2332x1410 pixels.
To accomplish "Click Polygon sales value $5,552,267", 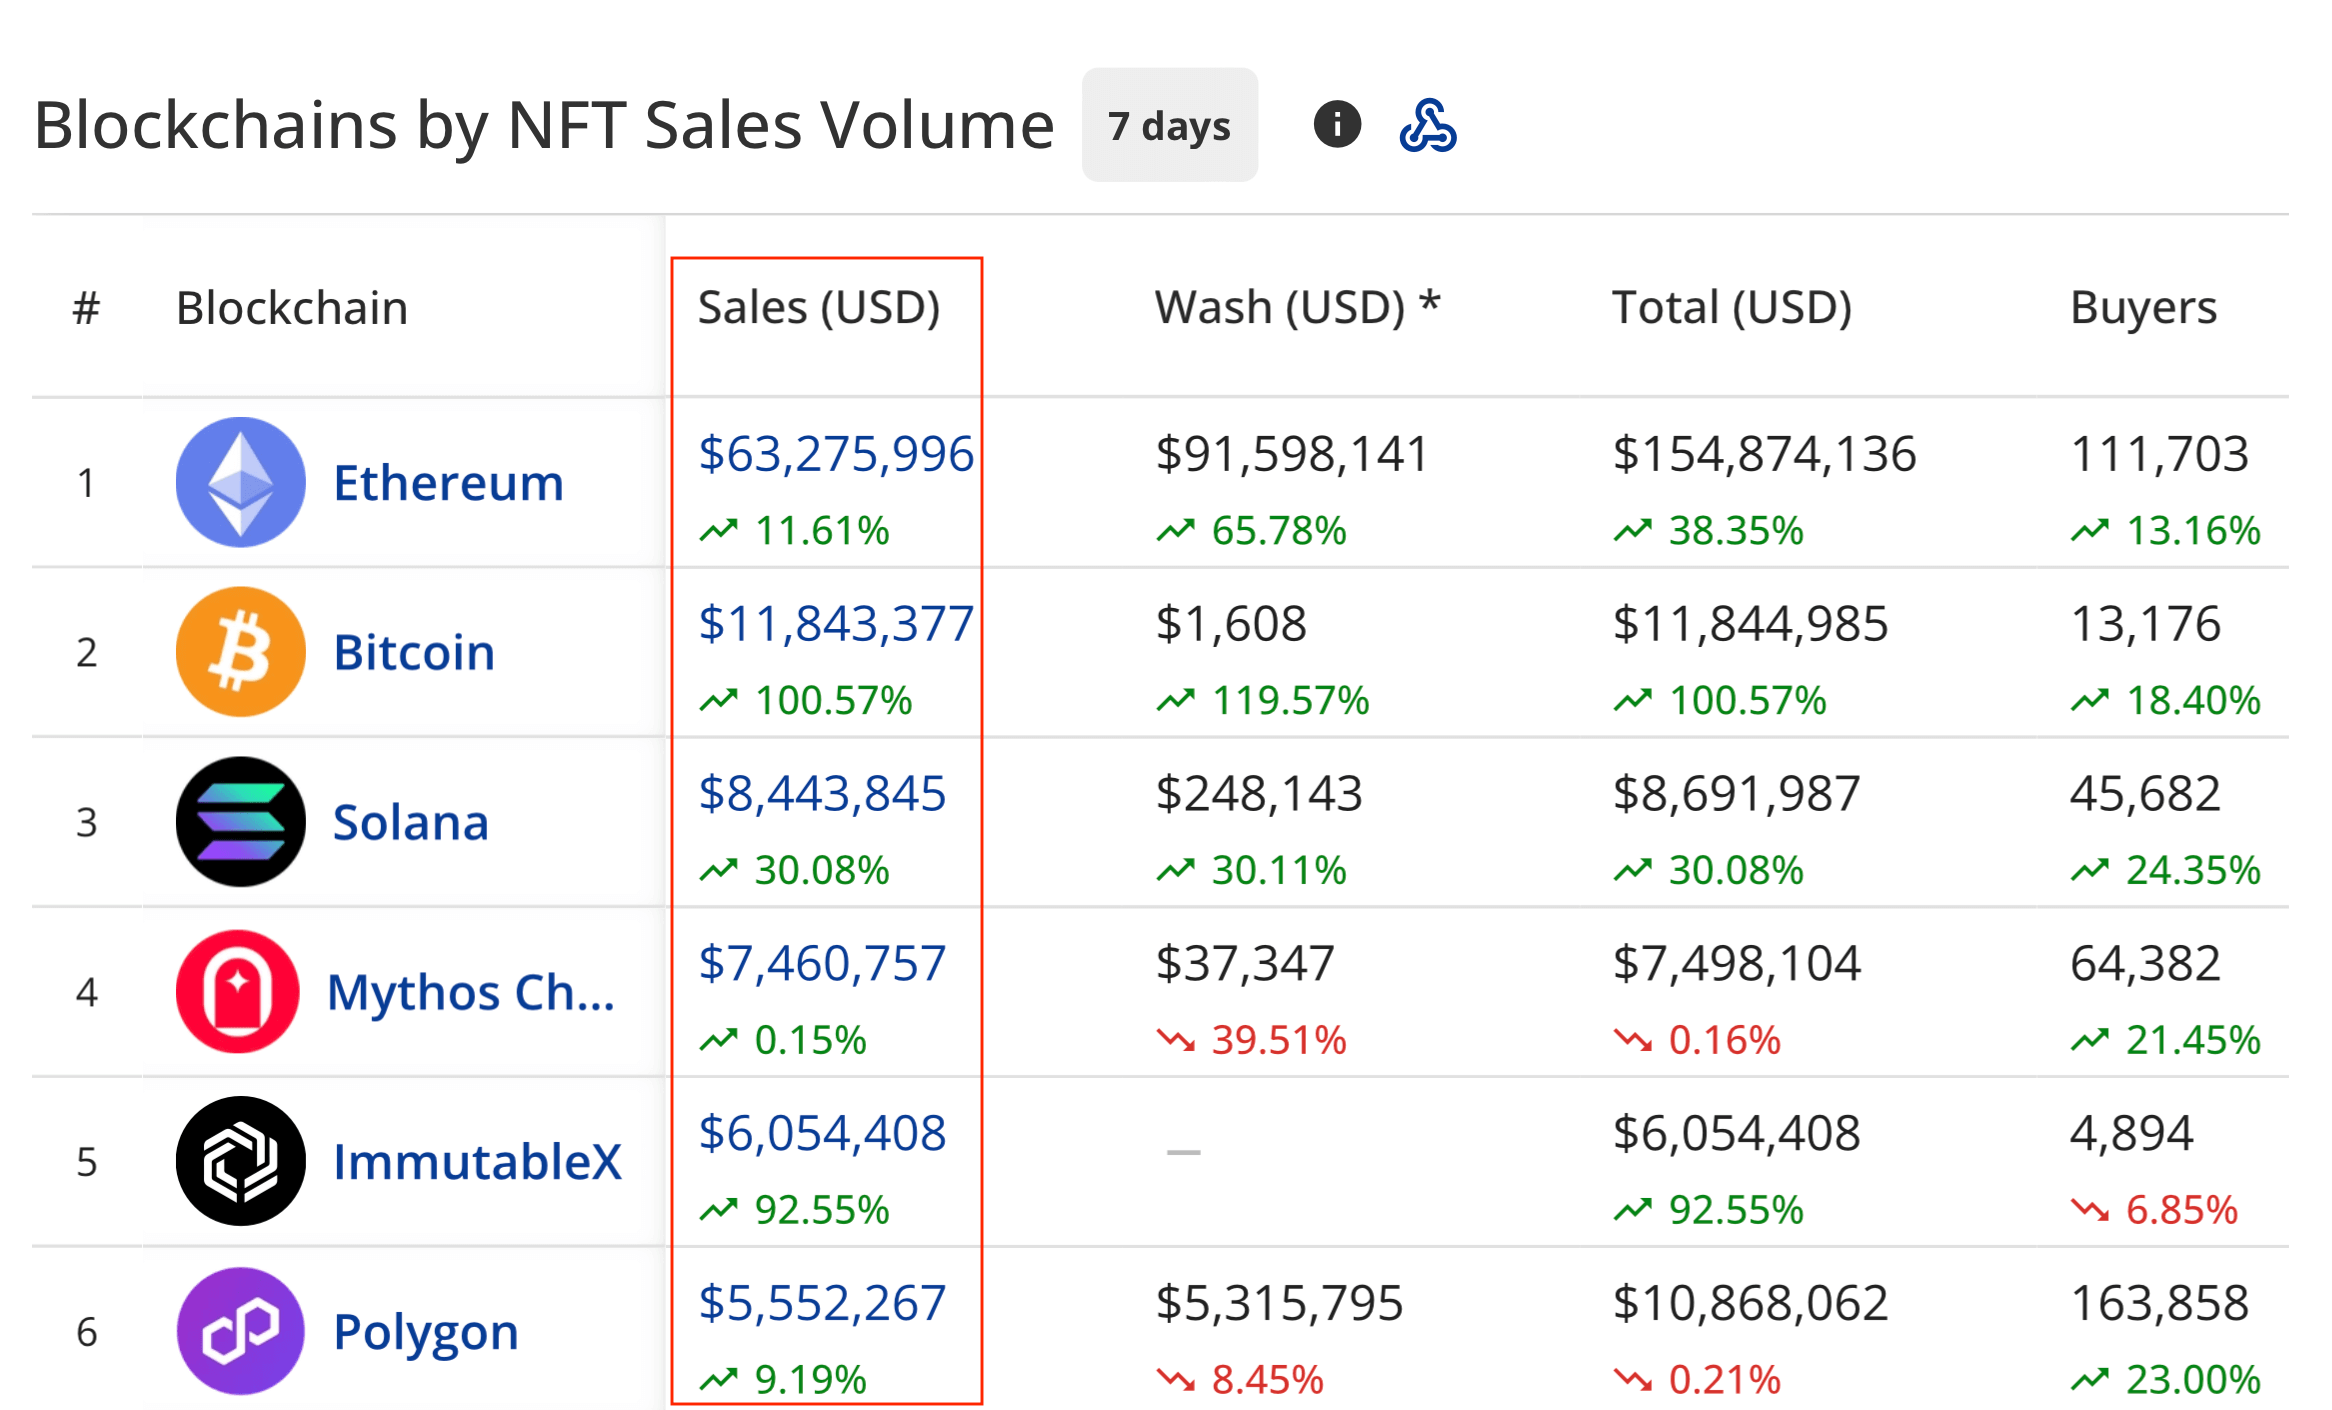I will click(x=821, y=1303).
